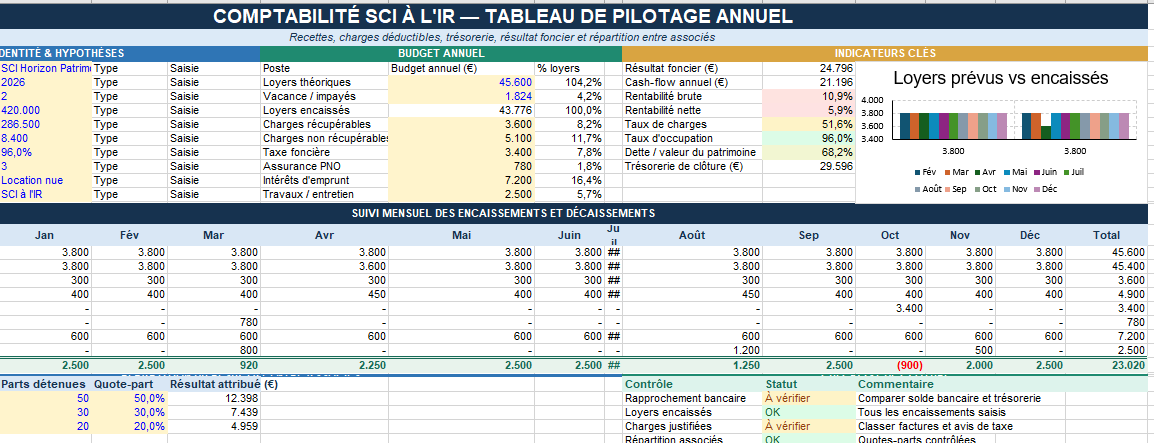
Task: Click the 'Vacance / impayés' row label
Action: 325,96
